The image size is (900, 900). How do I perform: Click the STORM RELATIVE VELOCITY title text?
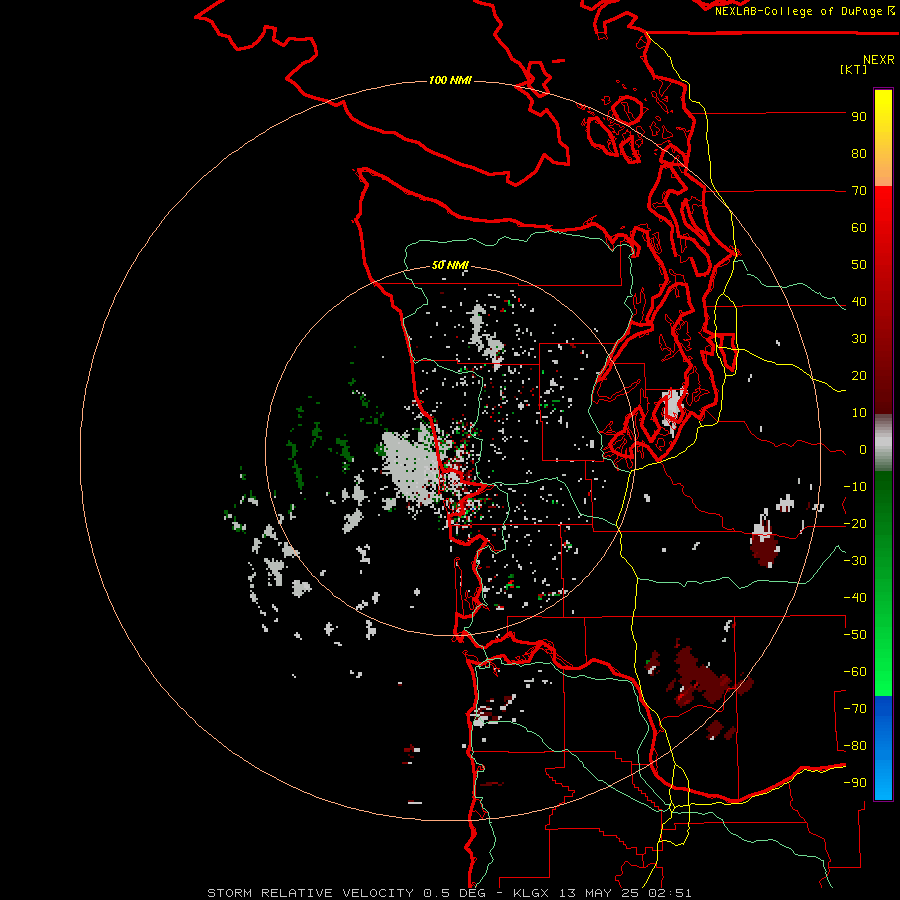(x=311, y=893)
